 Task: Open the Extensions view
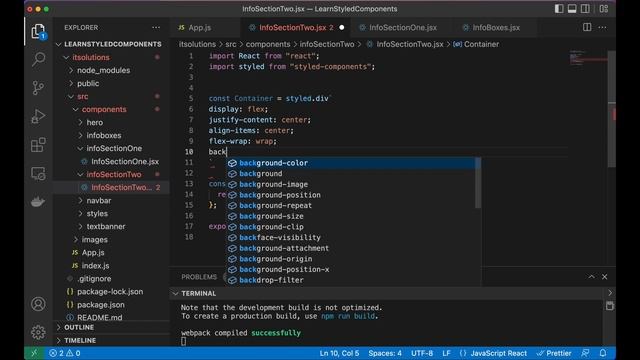[x=38, y=145]
